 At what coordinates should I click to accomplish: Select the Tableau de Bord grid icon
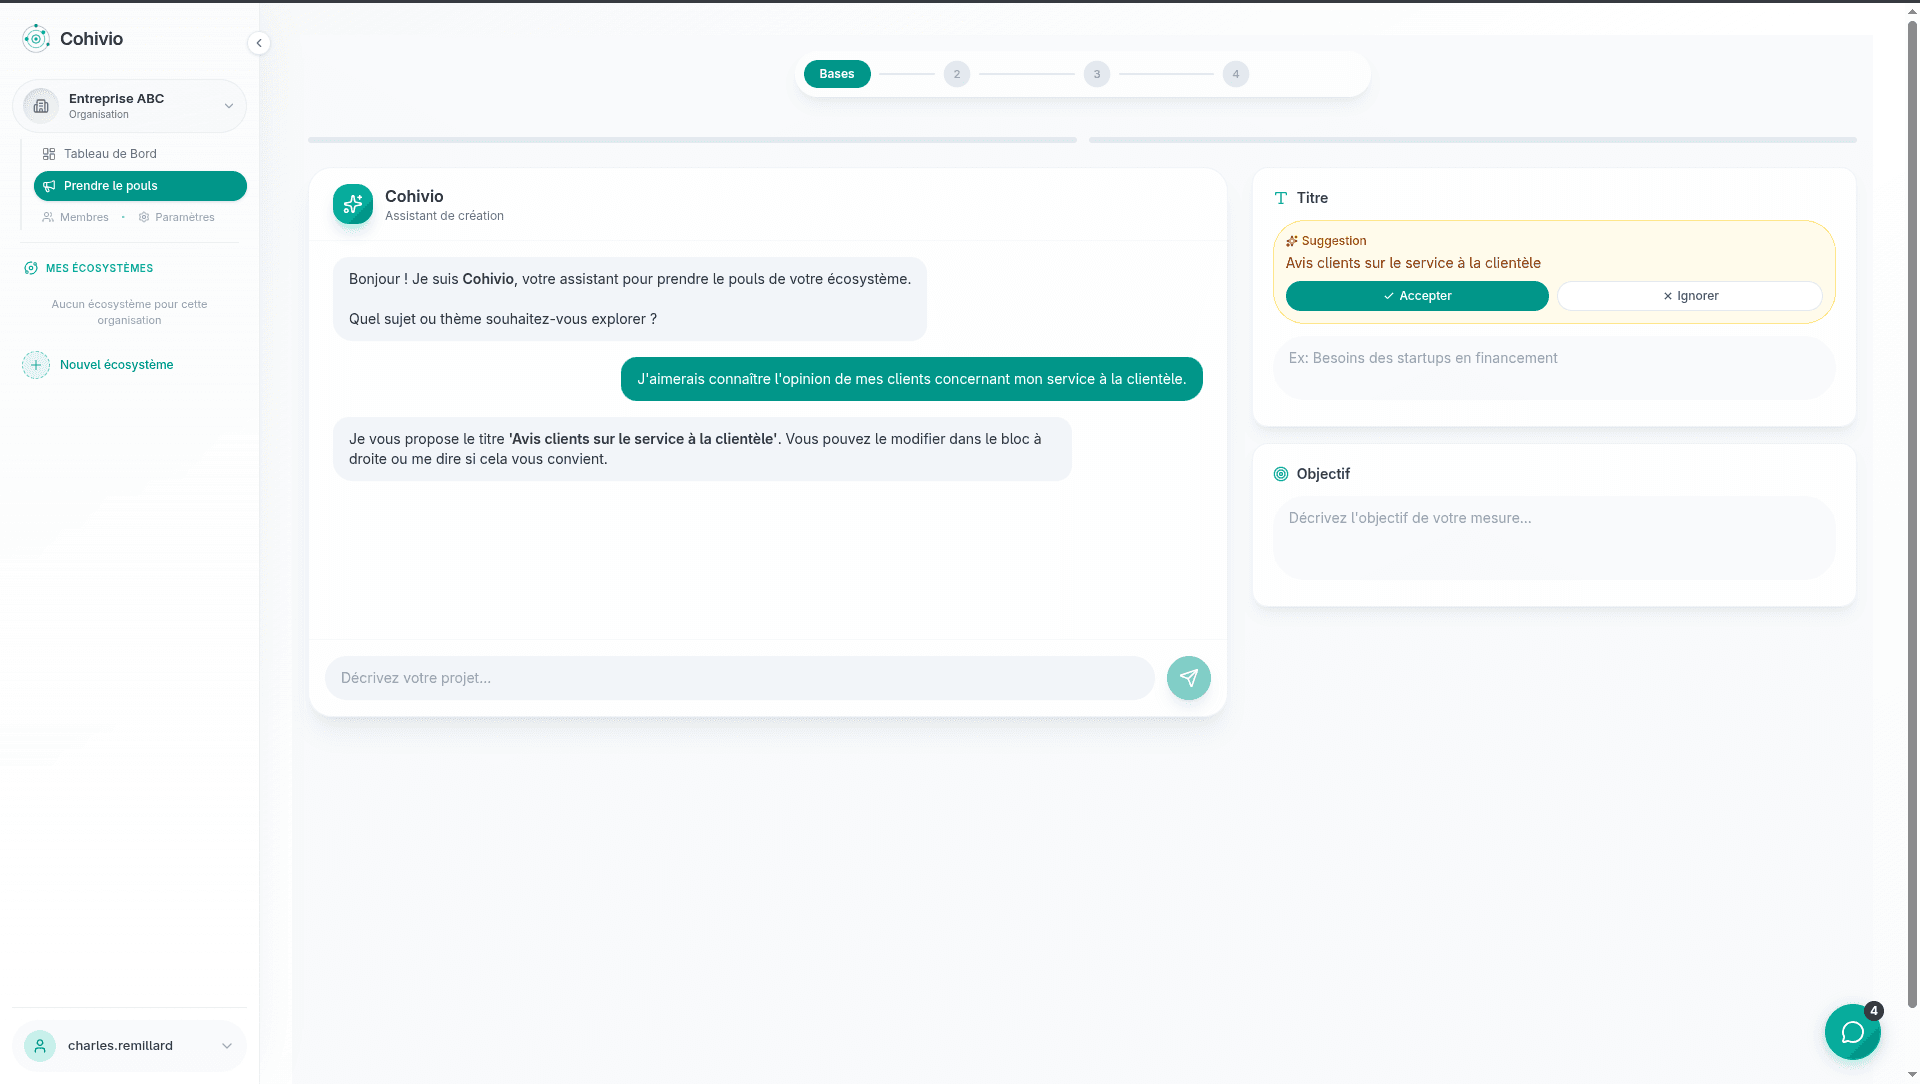coord(49,153)
